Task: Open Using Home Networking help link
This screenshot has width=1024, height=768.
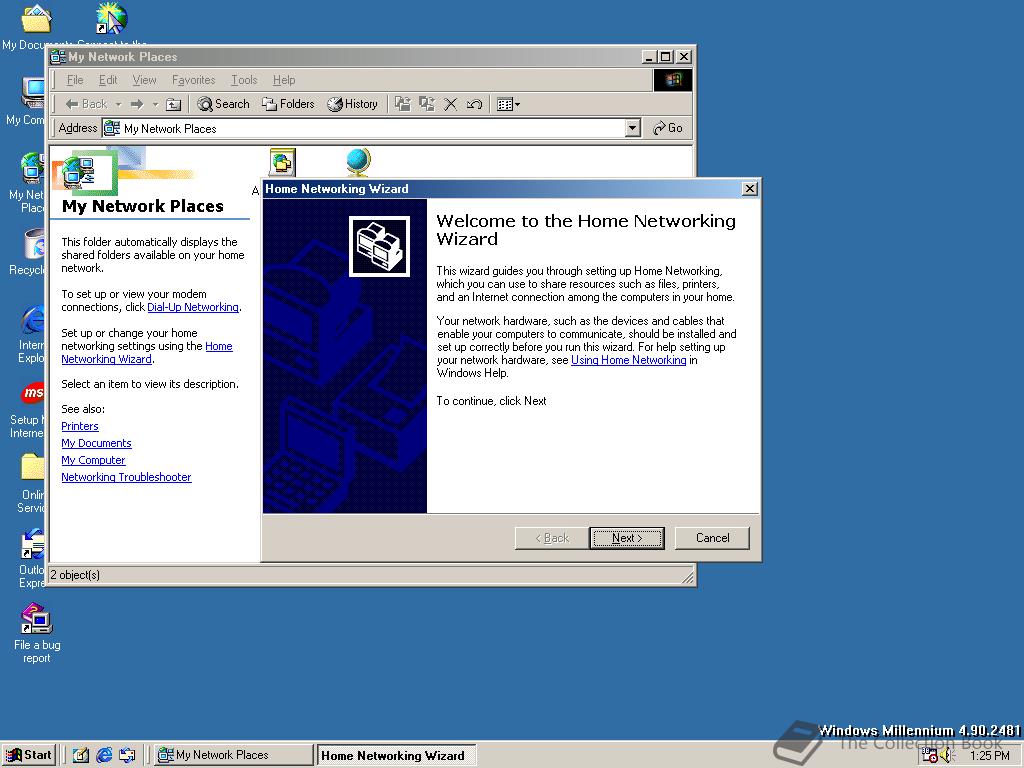Action: pos(628,360)
